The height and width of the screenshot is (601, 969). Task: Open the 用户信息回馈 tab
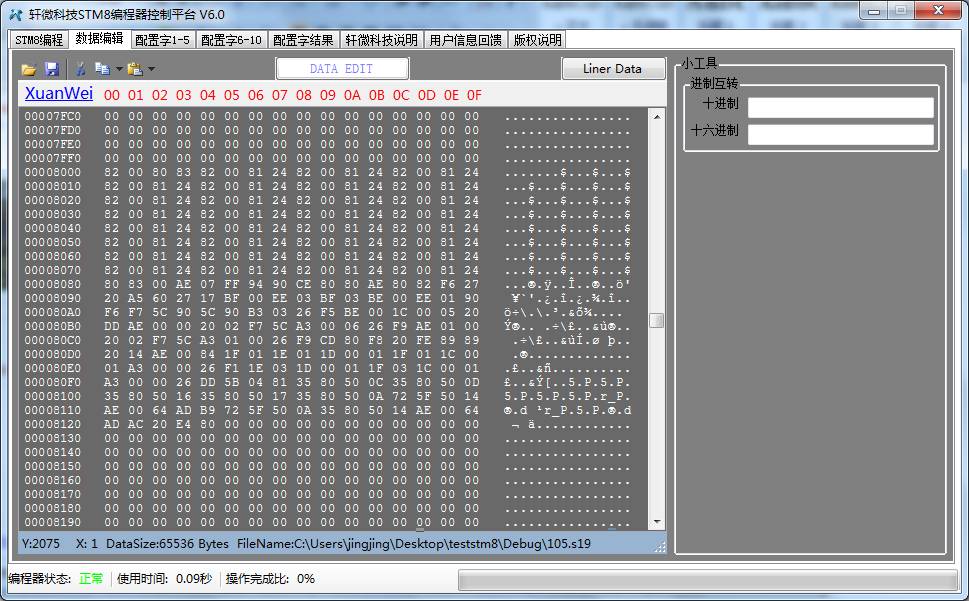(465, 40)
